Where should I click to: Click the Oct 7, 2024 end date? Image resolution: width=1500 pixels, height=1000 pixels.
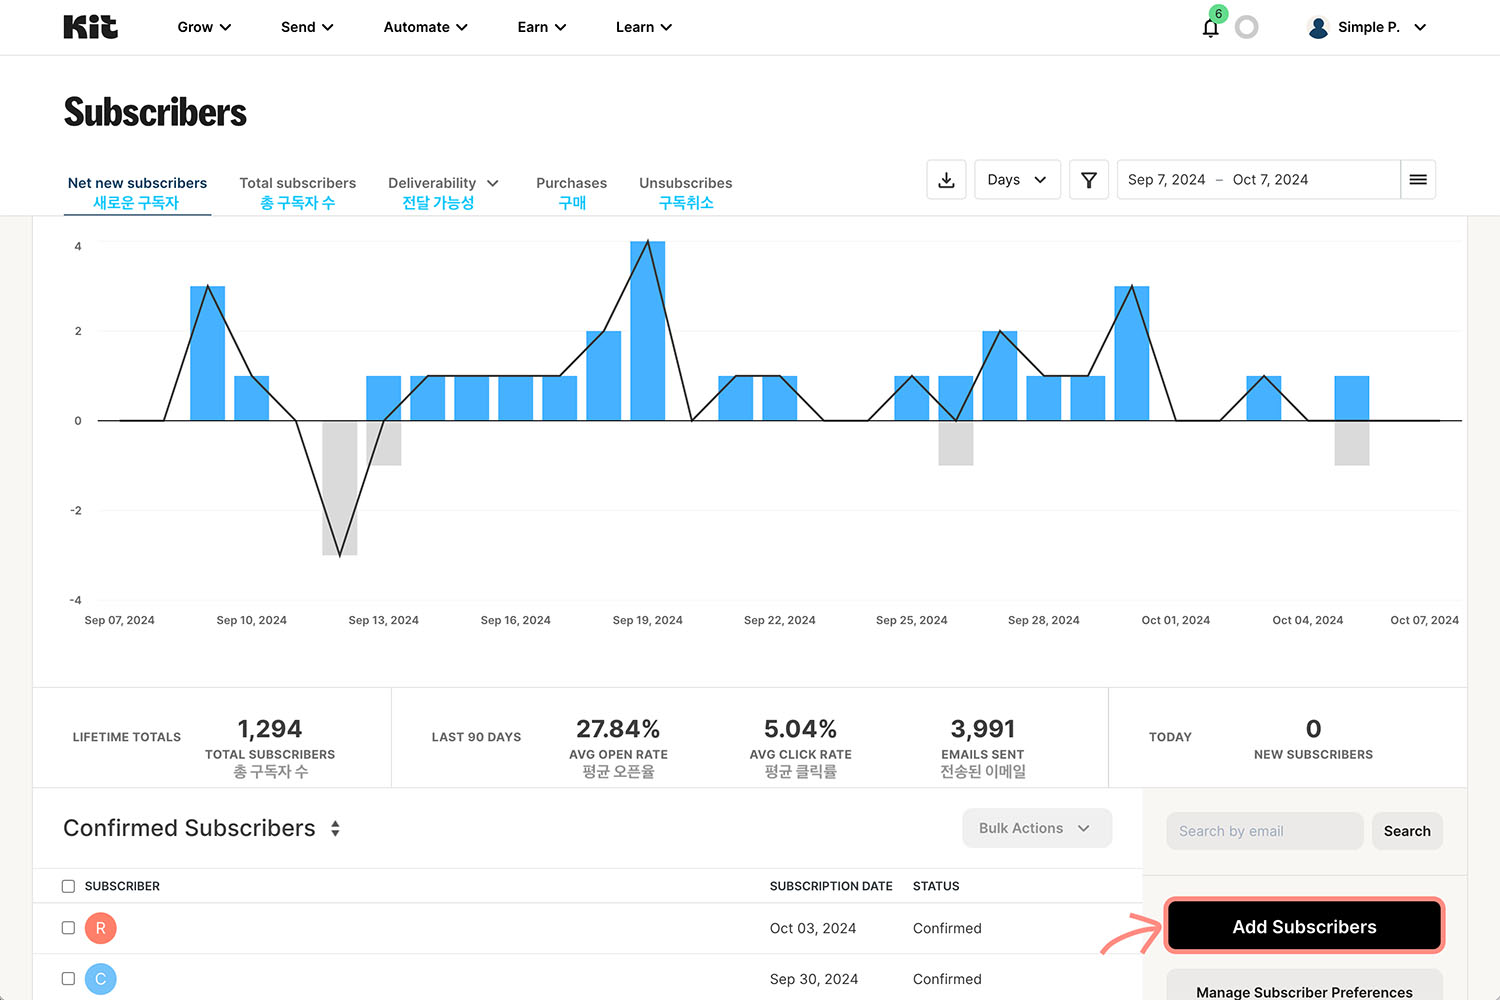coord(1270,180)
